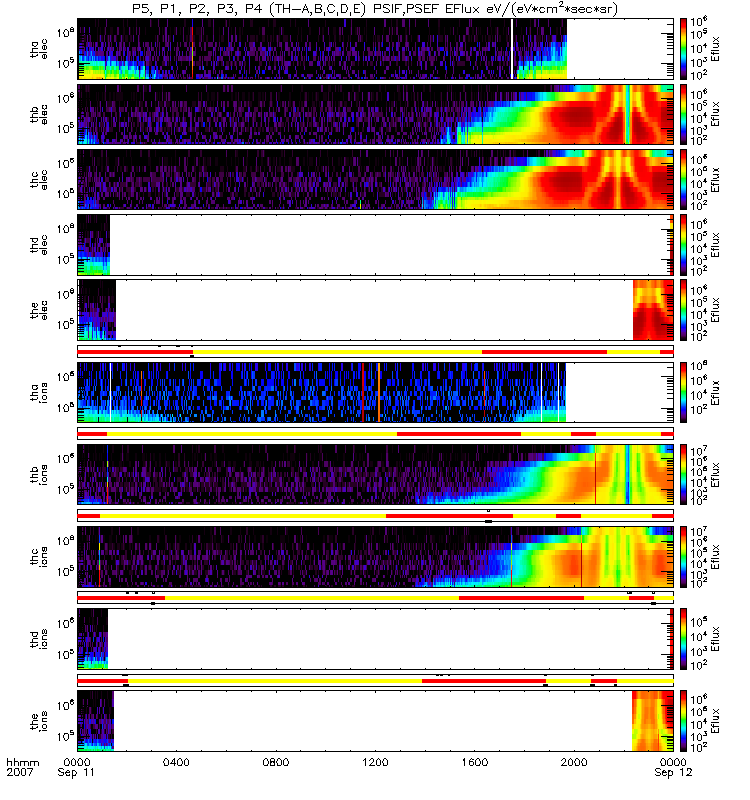Image resolution: width=750 pixels, height=800 pixels.
Task: Click the "2007" year label
Action: 19,772
